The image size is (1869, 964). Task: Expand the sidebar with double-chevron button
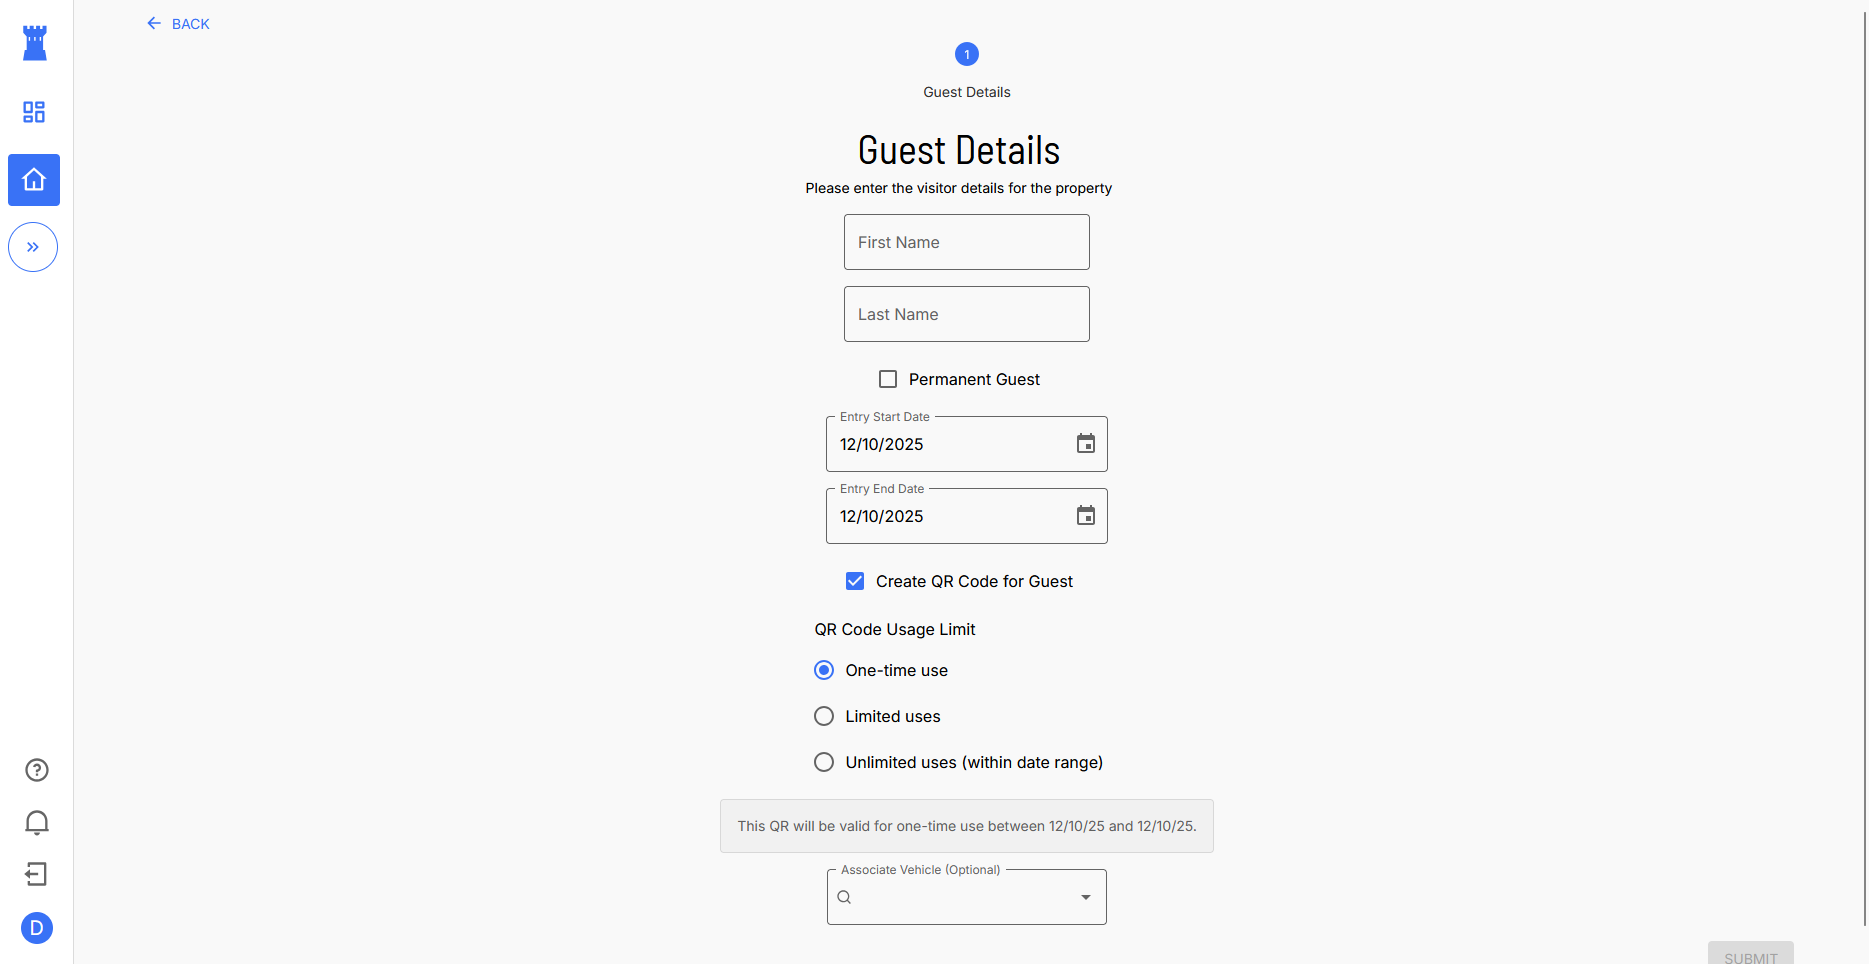(33, 247)
